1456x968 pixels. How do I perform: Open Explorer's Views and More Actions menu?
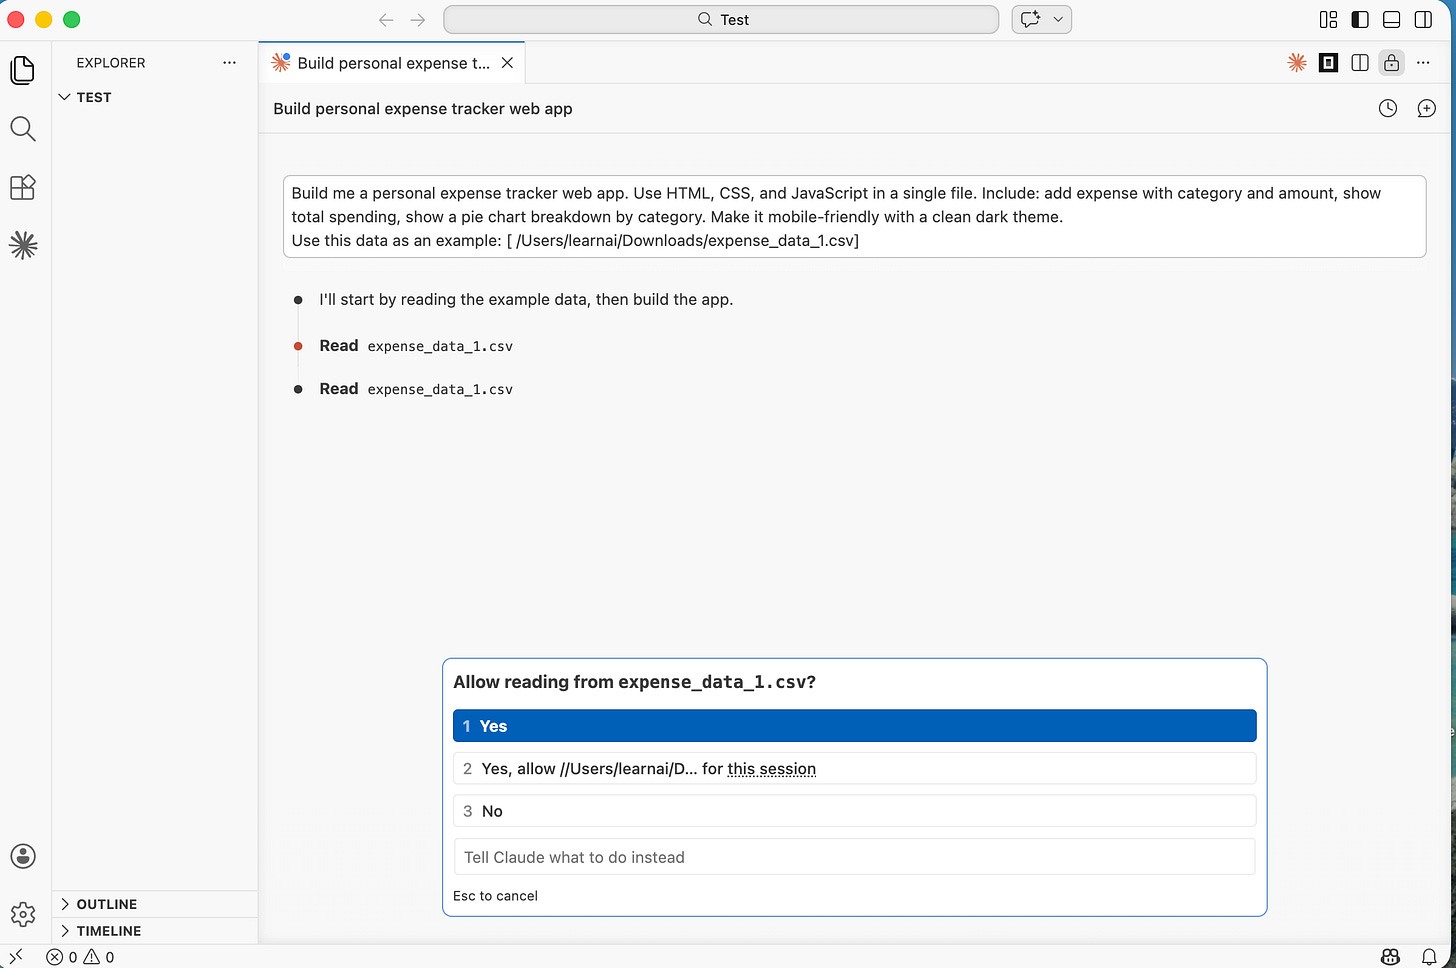[230, 62]
